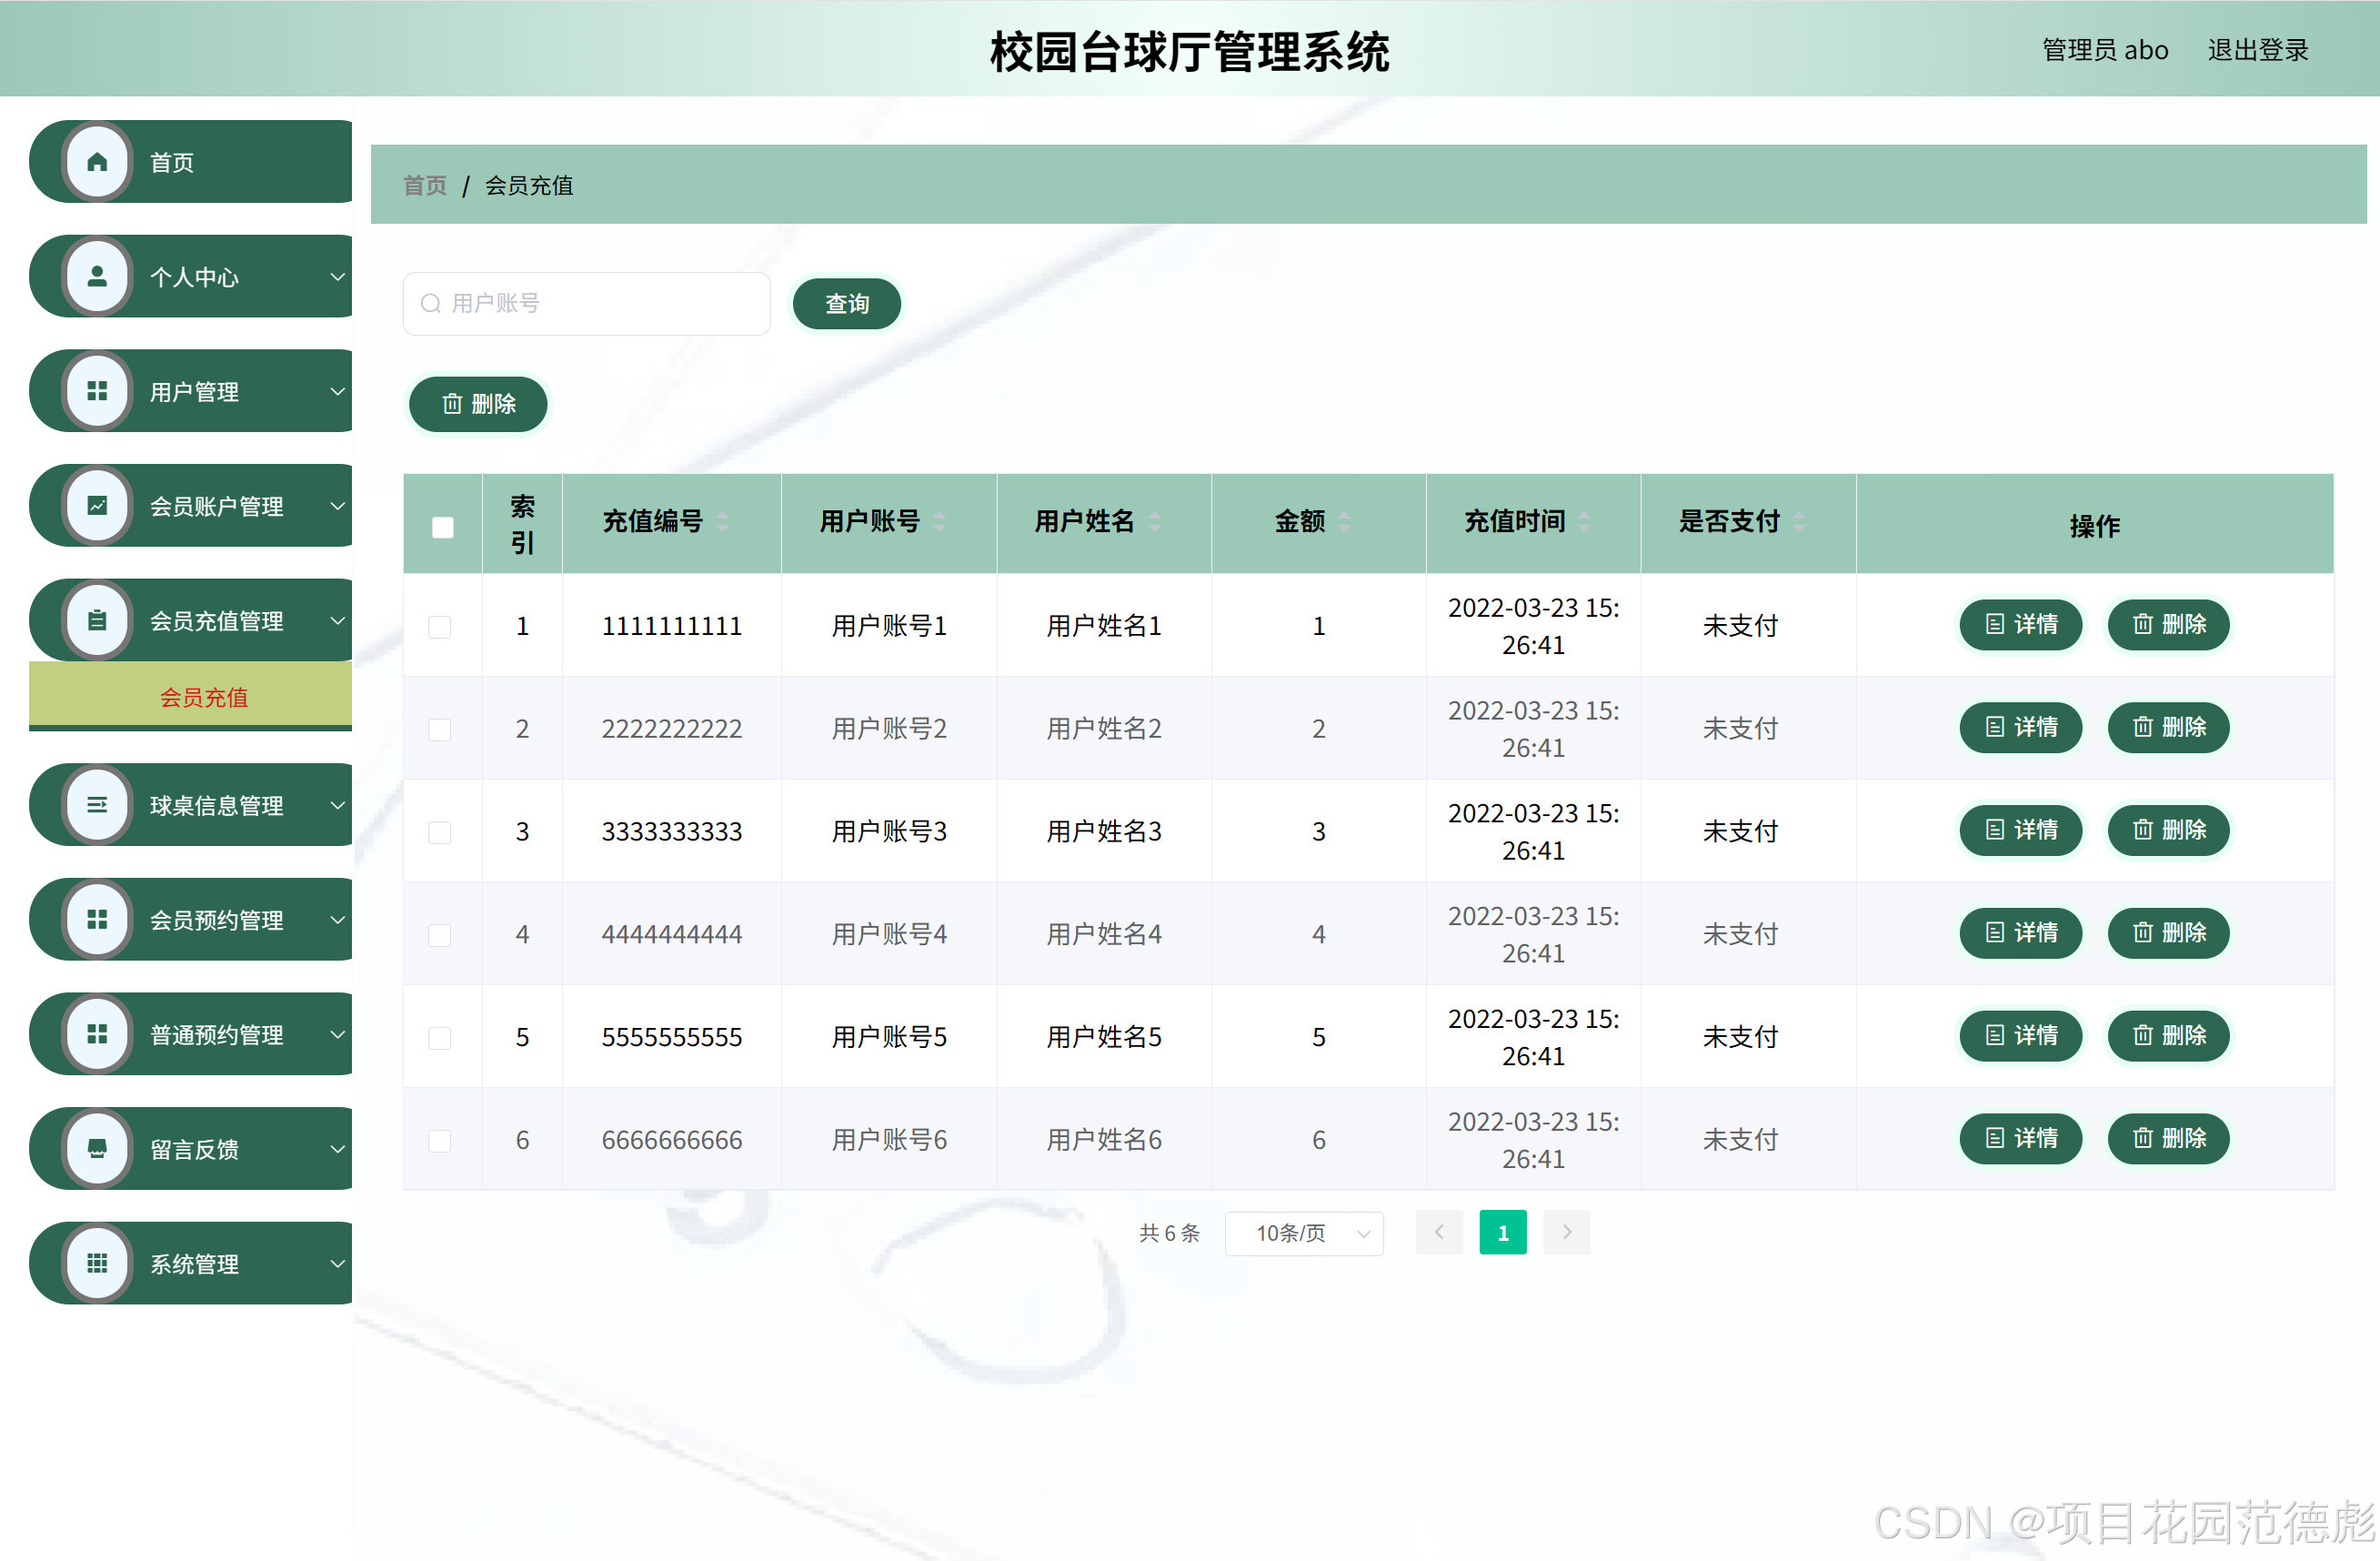Click the trash icon on the 删除 button

tap(452, 404)
